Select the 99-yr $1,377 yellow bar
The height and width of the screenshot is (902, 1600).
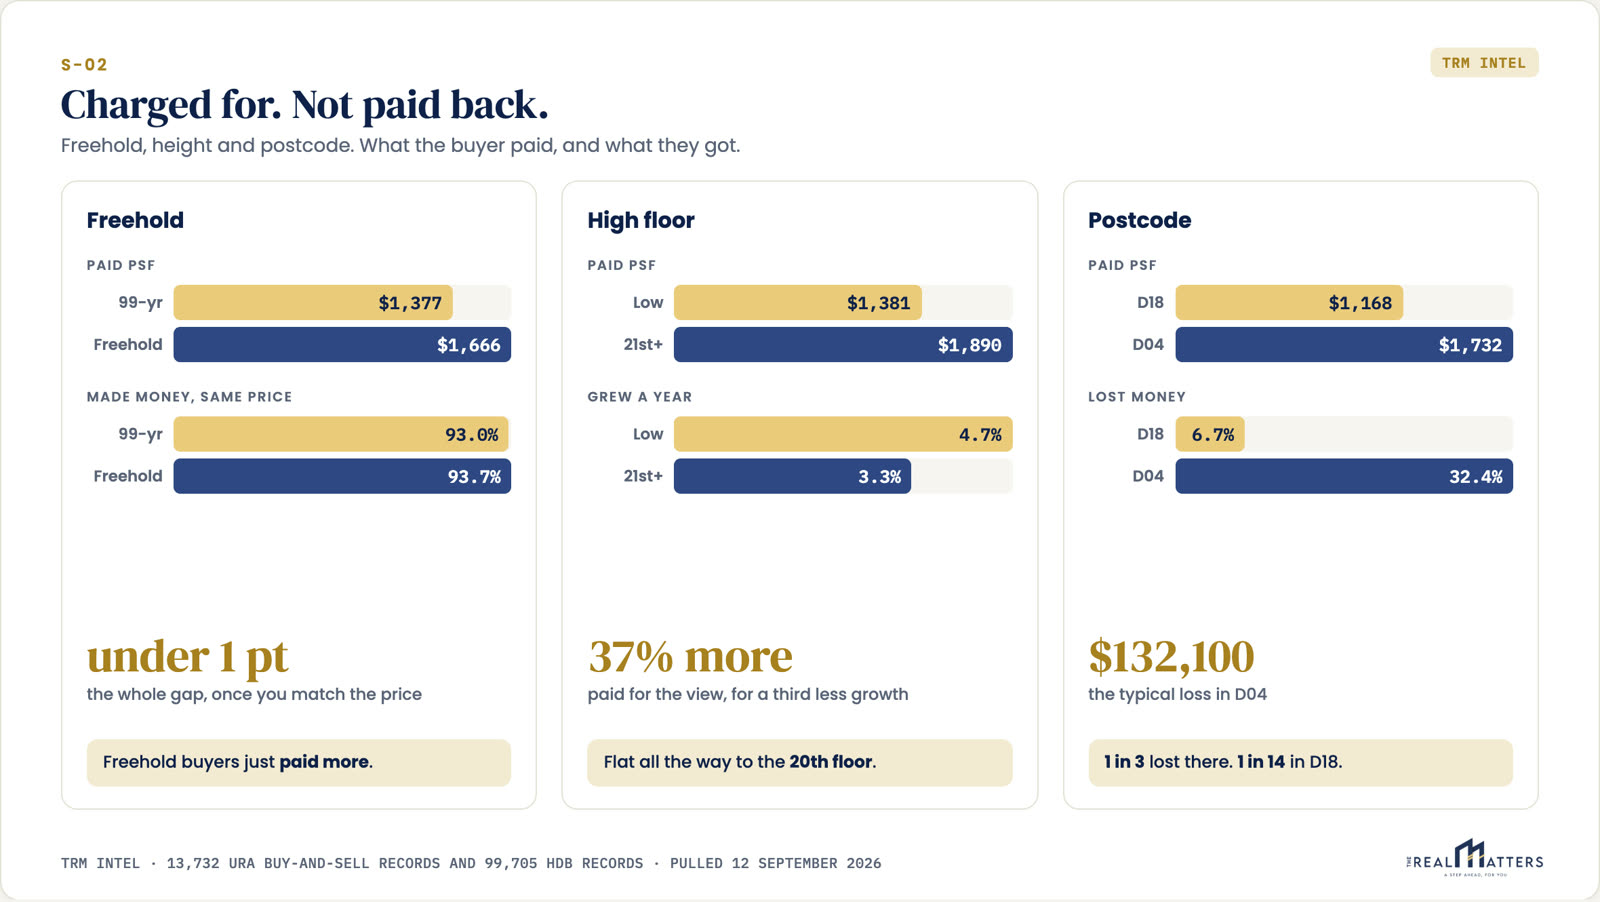[x=313, y=303]
